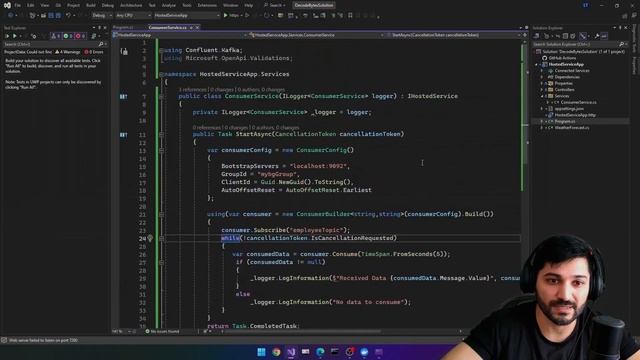Collapse the Services folder
640x360 pixels.
(542, 96)
